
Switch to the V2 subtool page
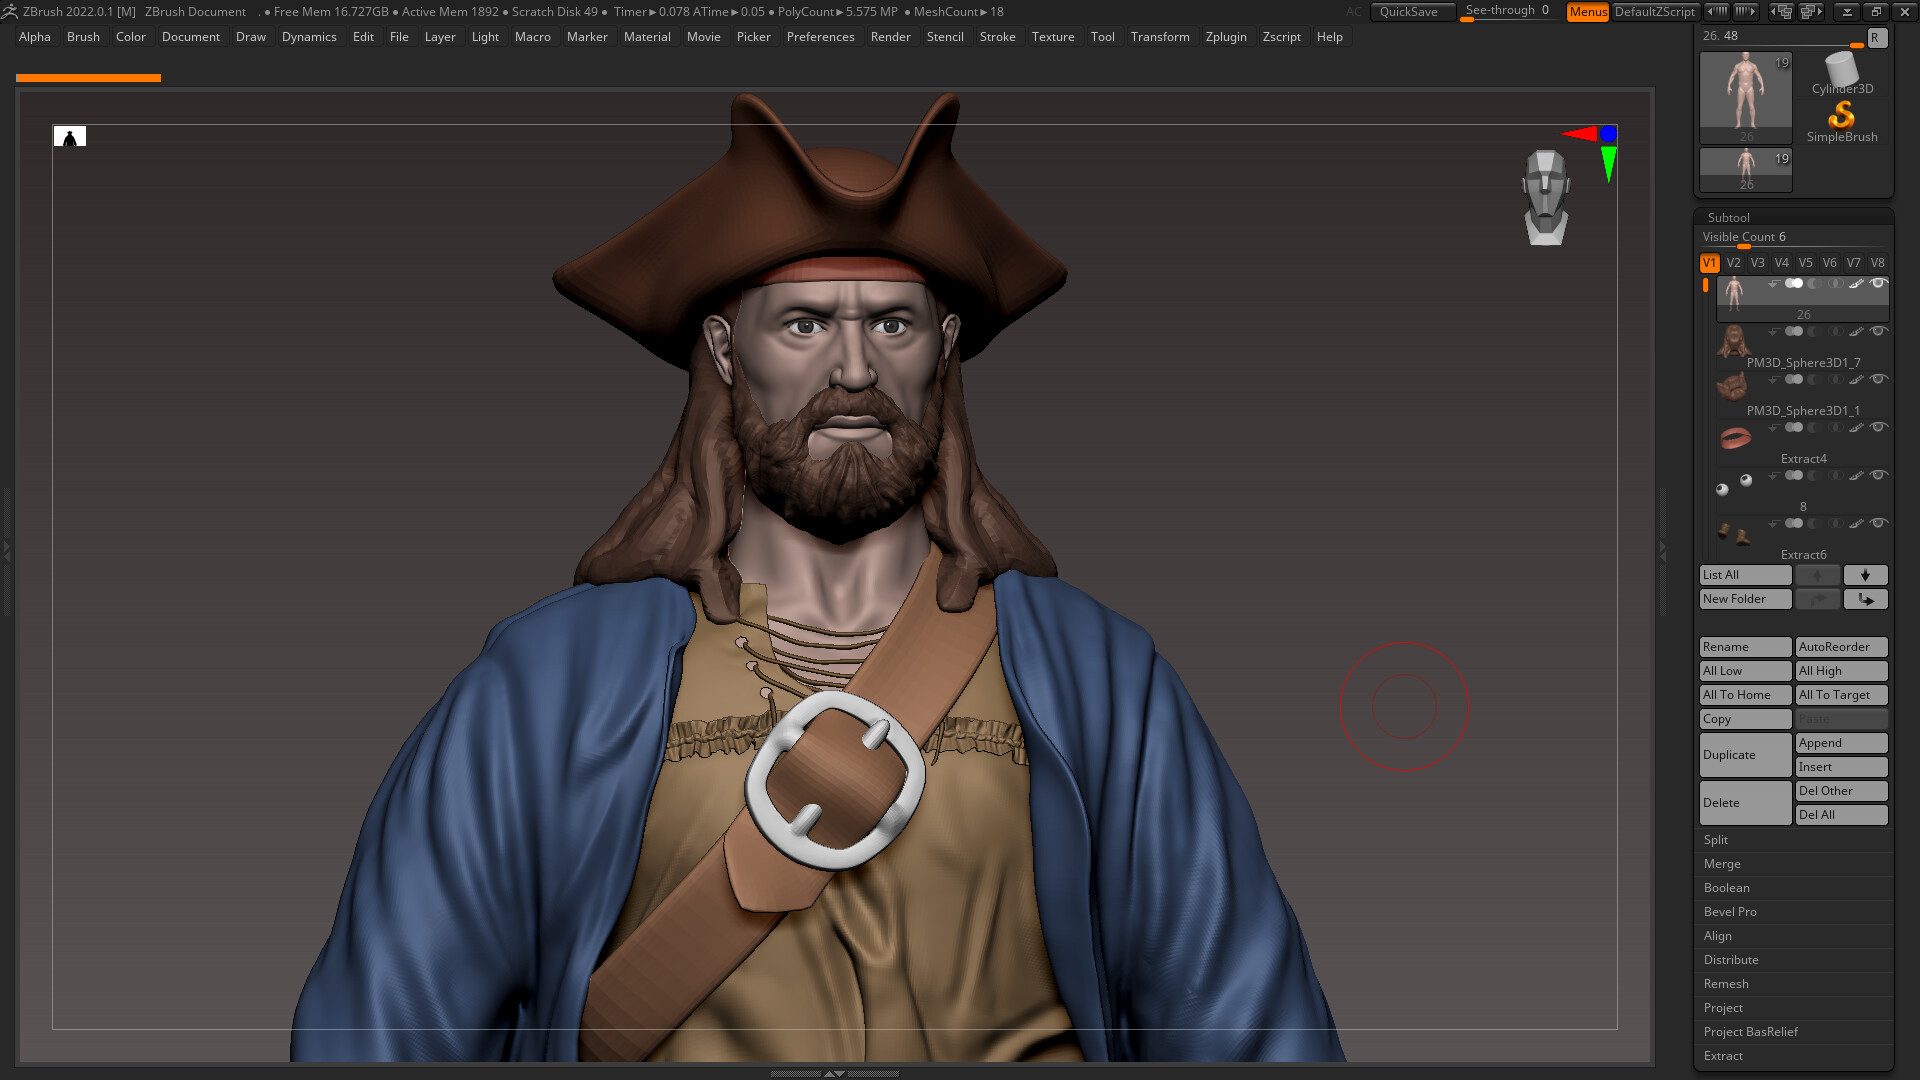[x=1733, y=263]
